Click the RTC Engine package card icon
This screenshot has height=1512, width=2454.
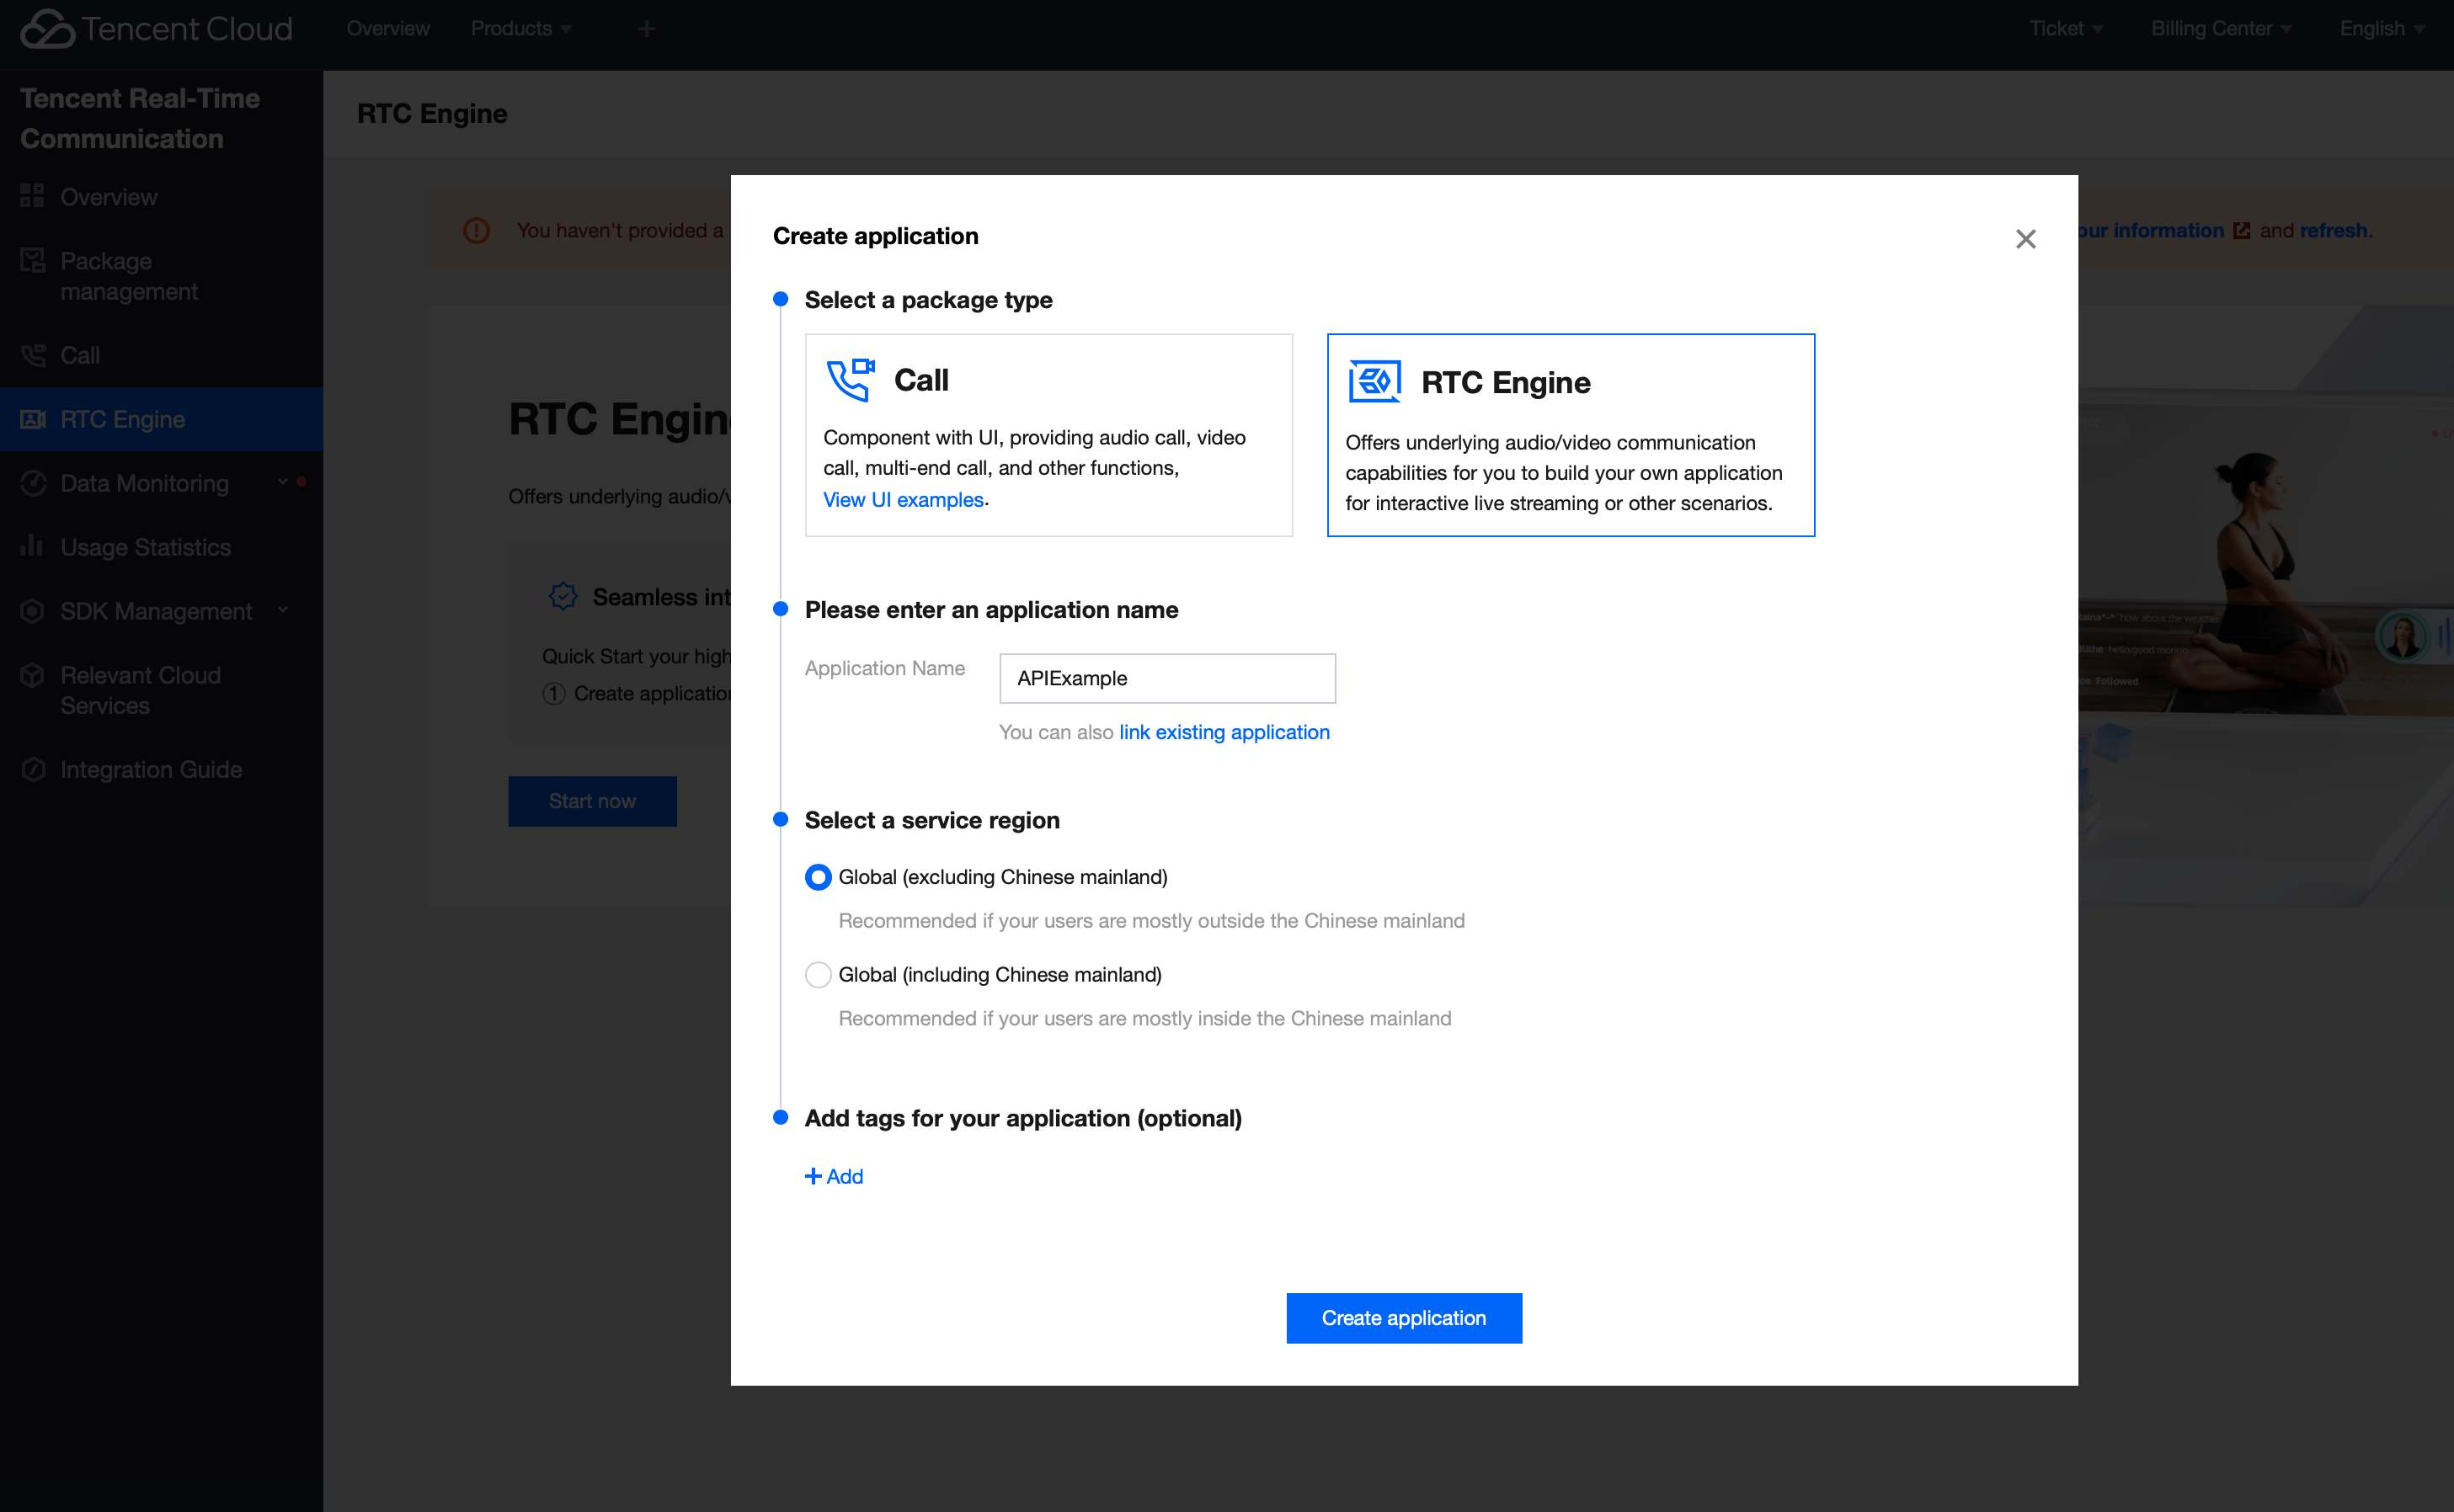1374,382
